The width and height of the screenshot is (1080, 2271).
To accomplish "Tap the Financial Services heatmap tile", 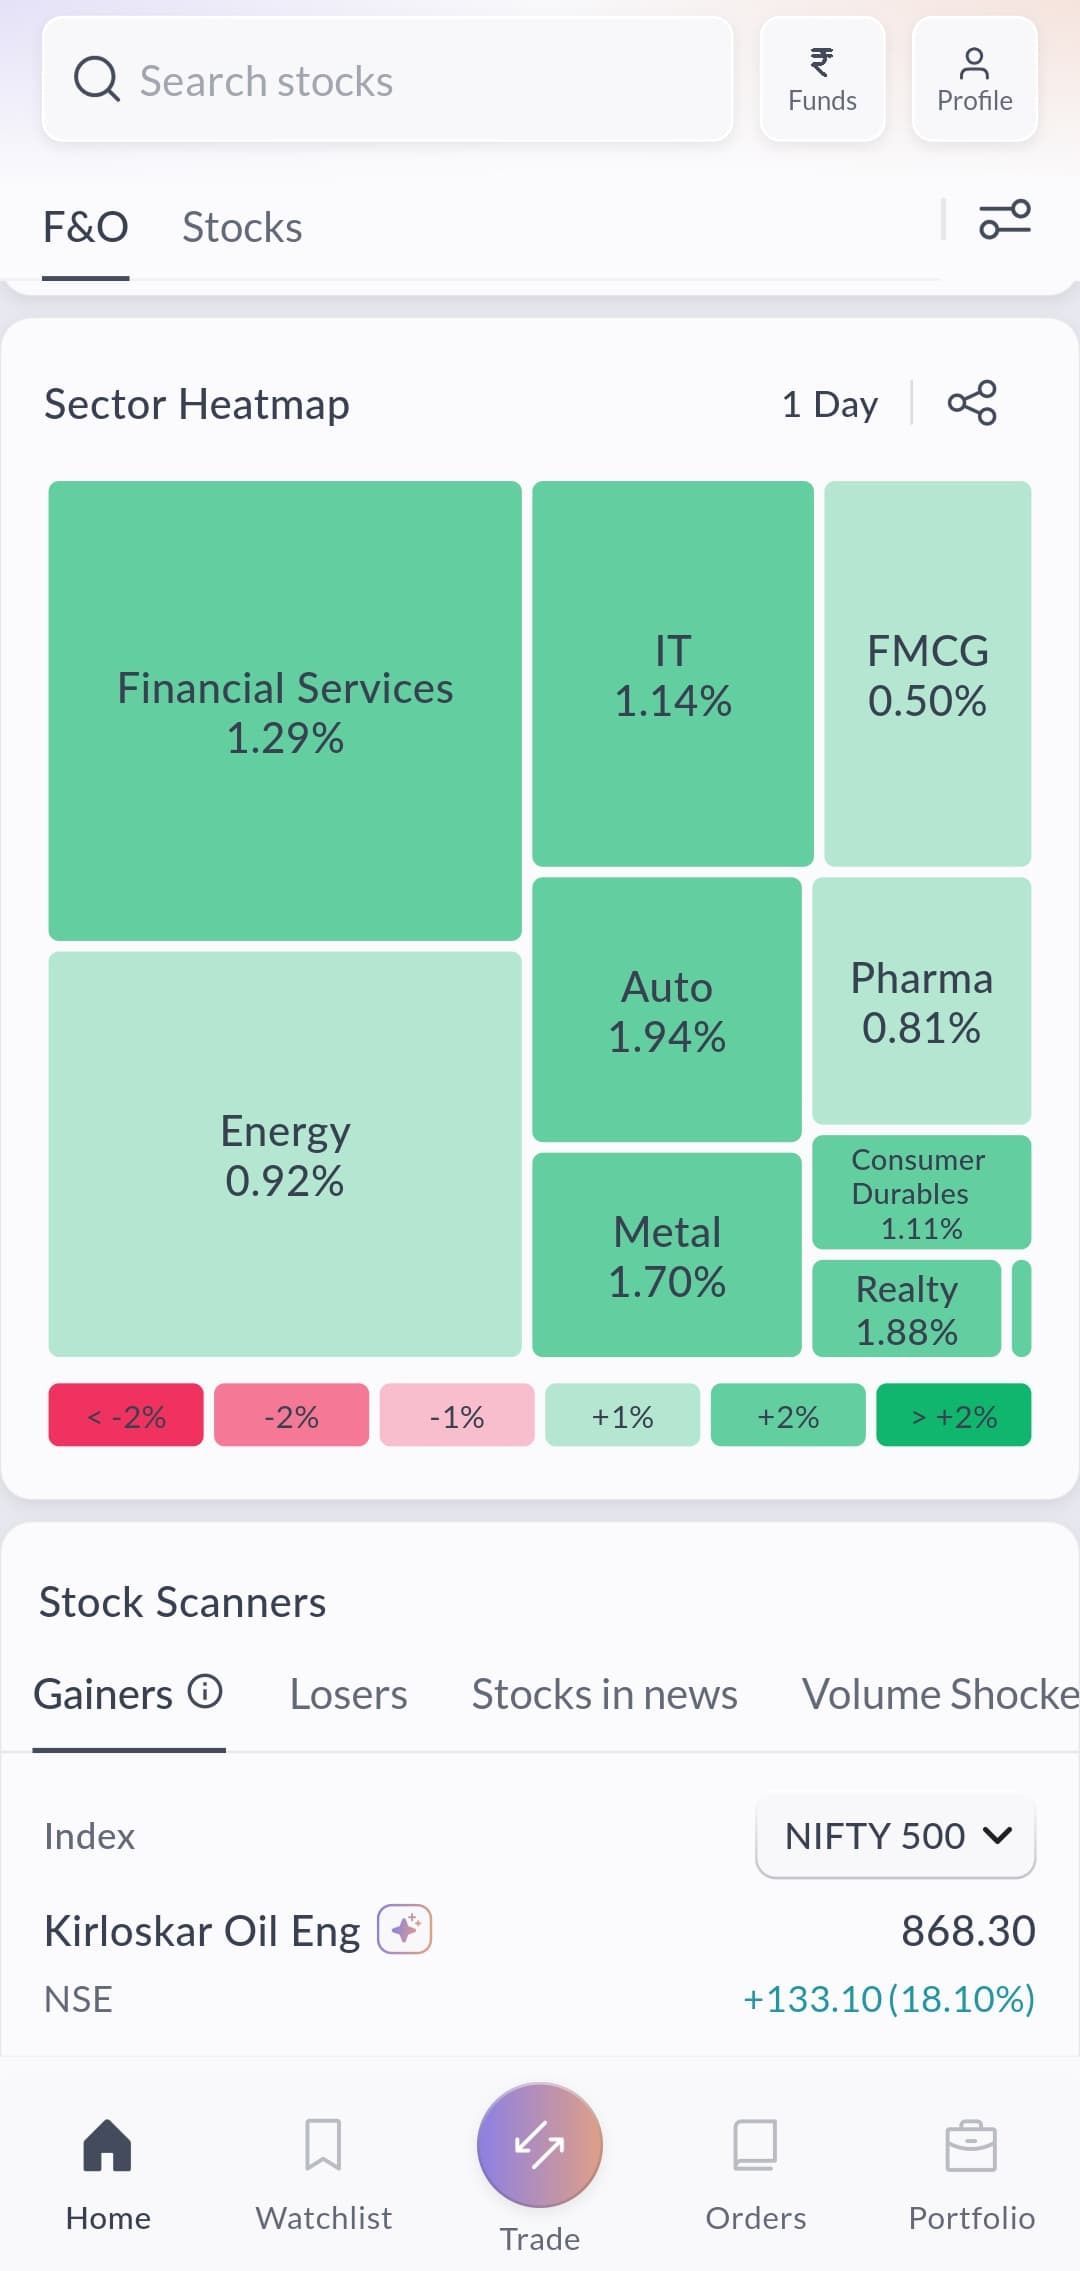I will pyautogui.click(x=285, y=711).
